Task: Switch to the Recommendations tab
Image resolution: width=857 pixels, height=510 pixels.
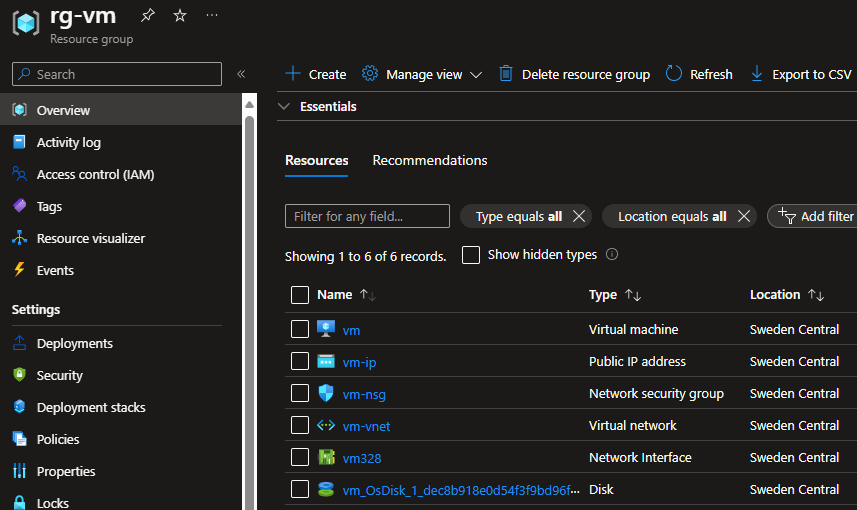Action: tap(430, 160)
